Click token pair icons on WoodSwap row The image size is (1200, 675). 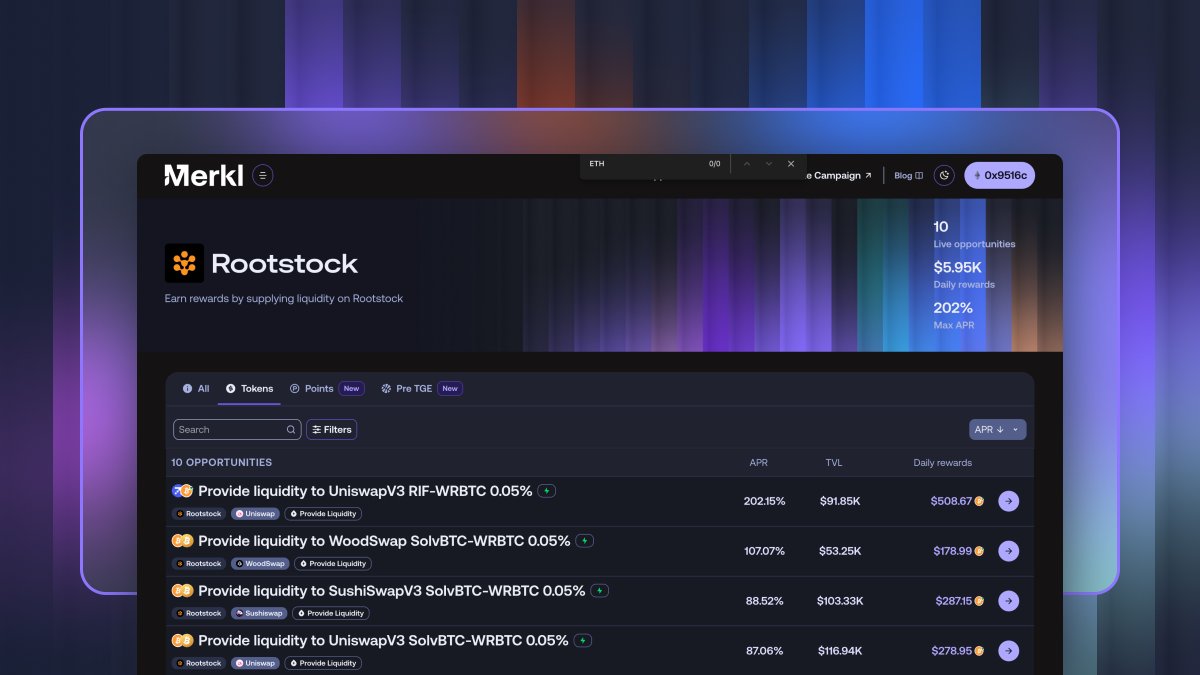tap(182, 541)
